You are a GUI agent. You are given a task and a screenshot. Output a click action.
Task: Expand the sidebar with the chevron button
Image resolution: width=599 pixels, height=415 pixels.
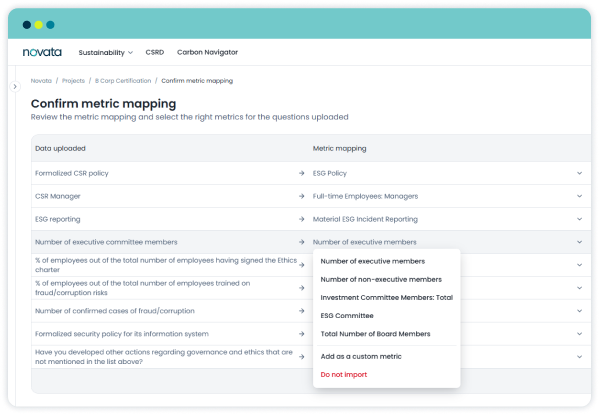coord(15,87)
